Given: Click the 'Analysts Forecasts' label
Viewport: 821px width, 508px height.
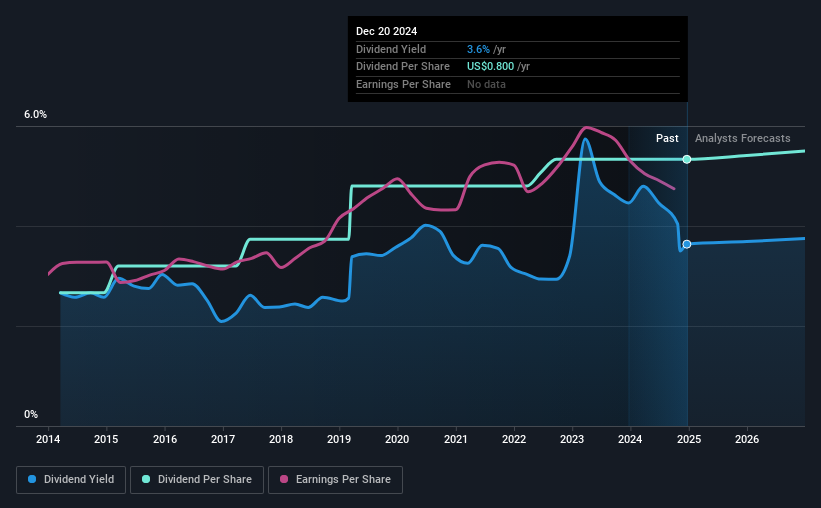Looking at the screenshot, I should coord(742,138).
